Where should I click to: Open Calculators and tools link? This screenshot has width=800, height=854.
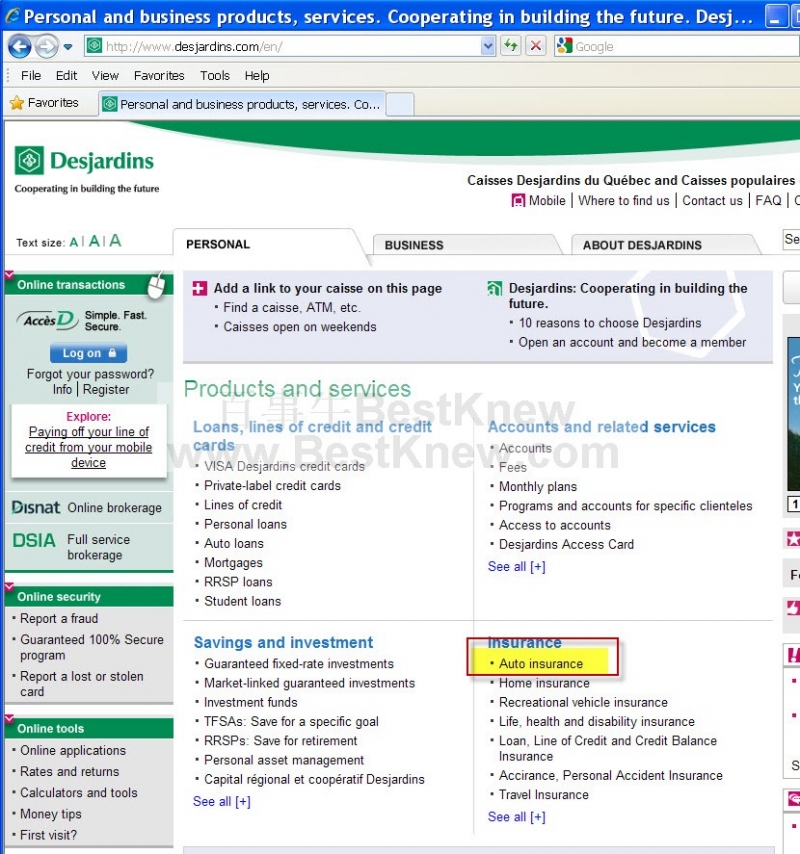pos(78,792)
